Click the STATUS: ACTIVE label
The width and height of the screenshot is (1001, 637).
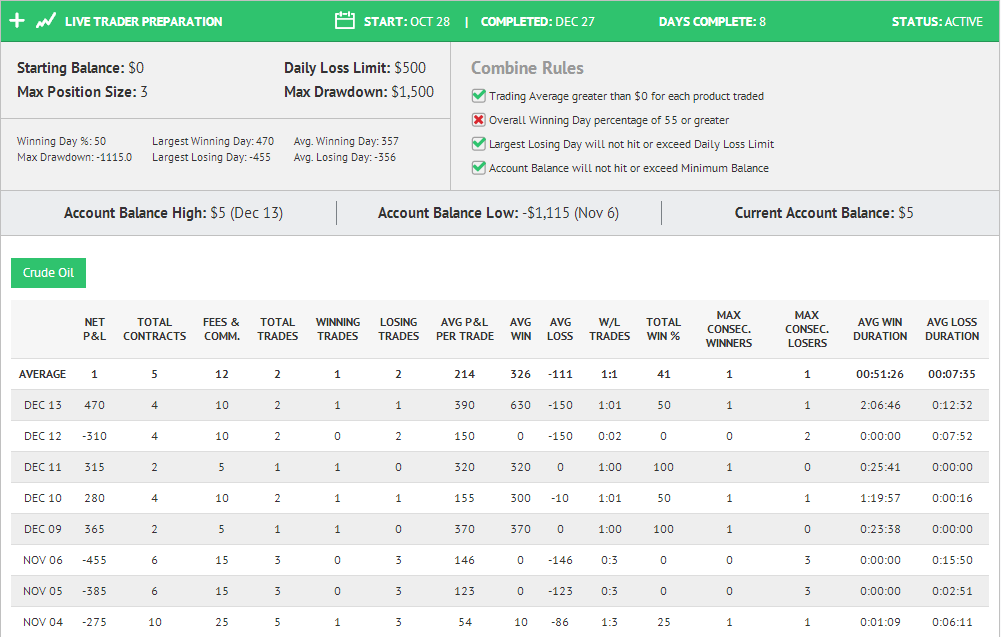937,22
